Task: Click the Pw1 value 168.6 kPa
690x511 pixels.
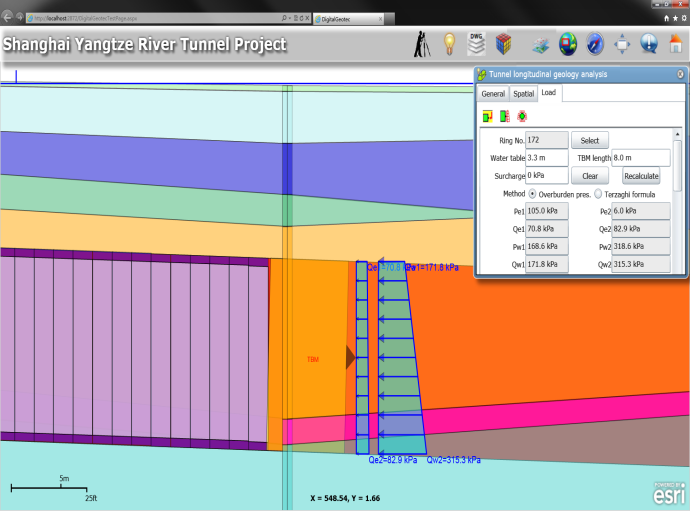Action: (x=547, y=246)
